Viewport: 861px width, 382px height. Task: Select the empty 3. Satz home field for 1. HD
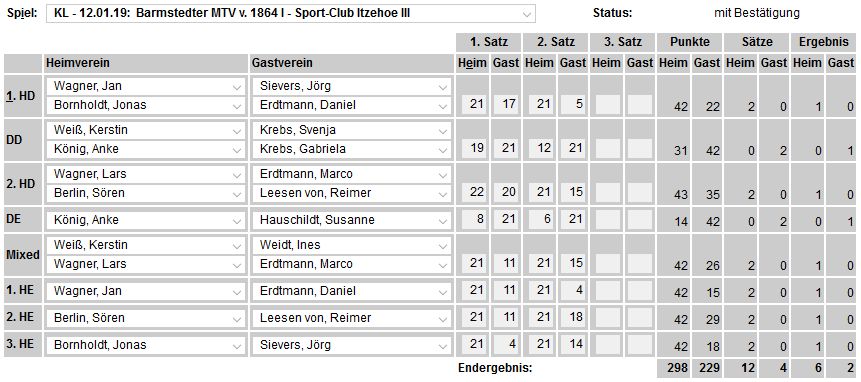[608, 104]
